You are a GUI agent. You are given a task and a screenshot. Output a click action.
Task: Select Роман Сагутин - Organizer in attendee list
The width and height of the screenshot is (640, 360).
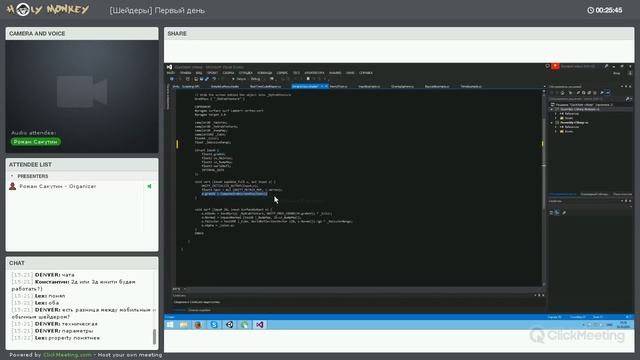click(x=58, y=186)
